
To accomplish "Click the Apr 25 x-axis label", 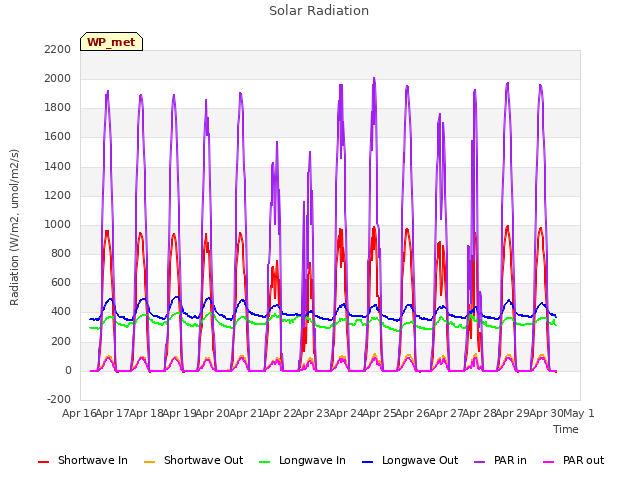I will [380, 413].
